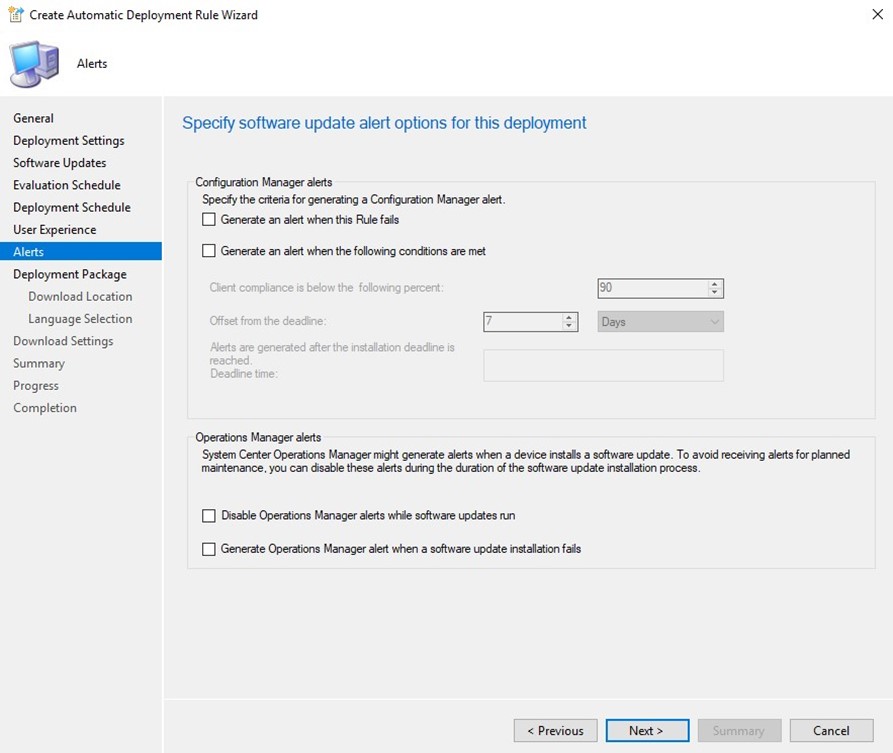Close the Create Automatic Deployment Rule Wizard
The image size is (893, 753).
click(878, 14)
